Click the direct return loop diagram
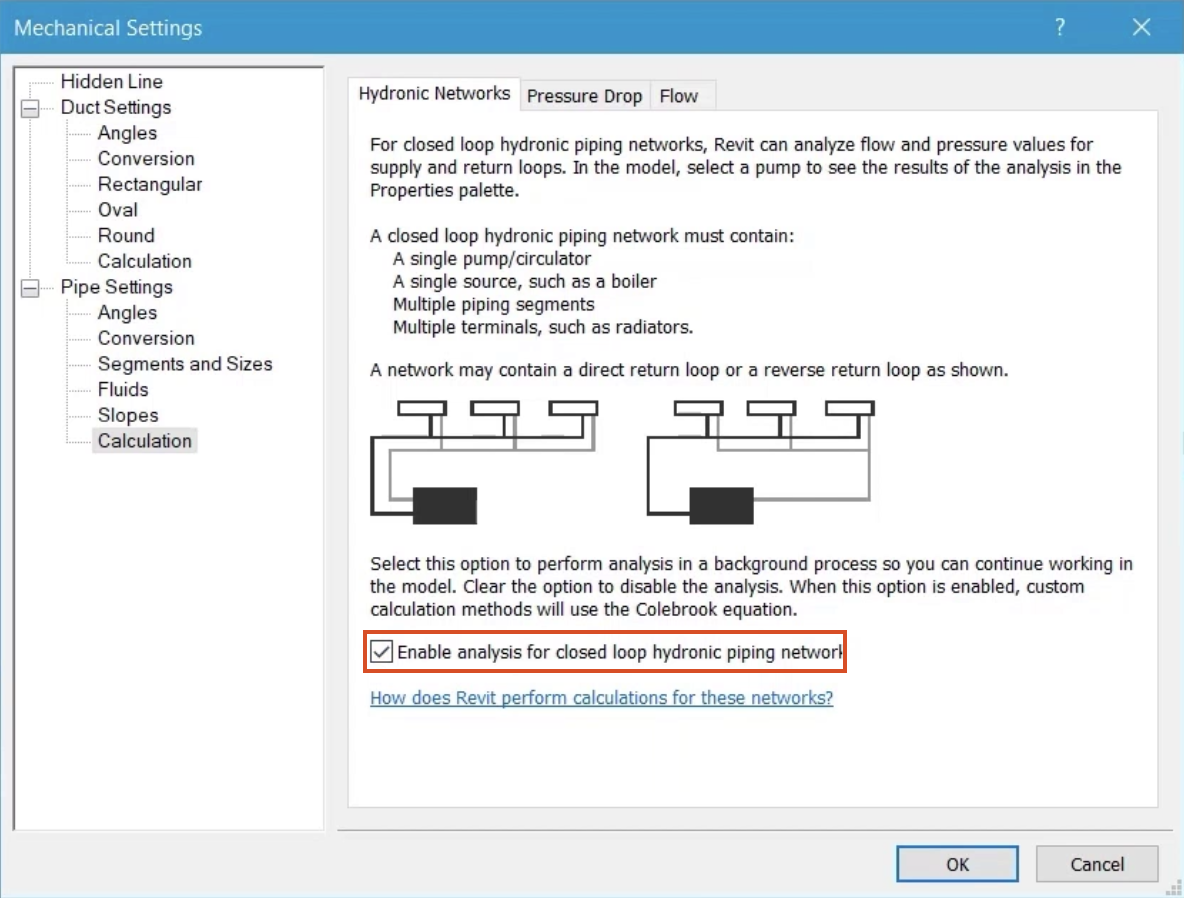The width and height of the screenshot is (1184, 898). [484, 462]
